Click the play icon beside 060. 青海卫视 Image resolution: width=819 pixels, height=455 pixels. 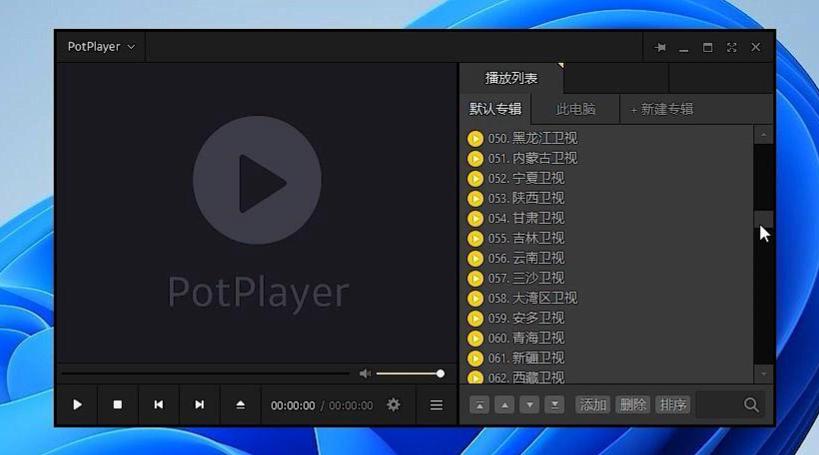(x=475, y=339)
